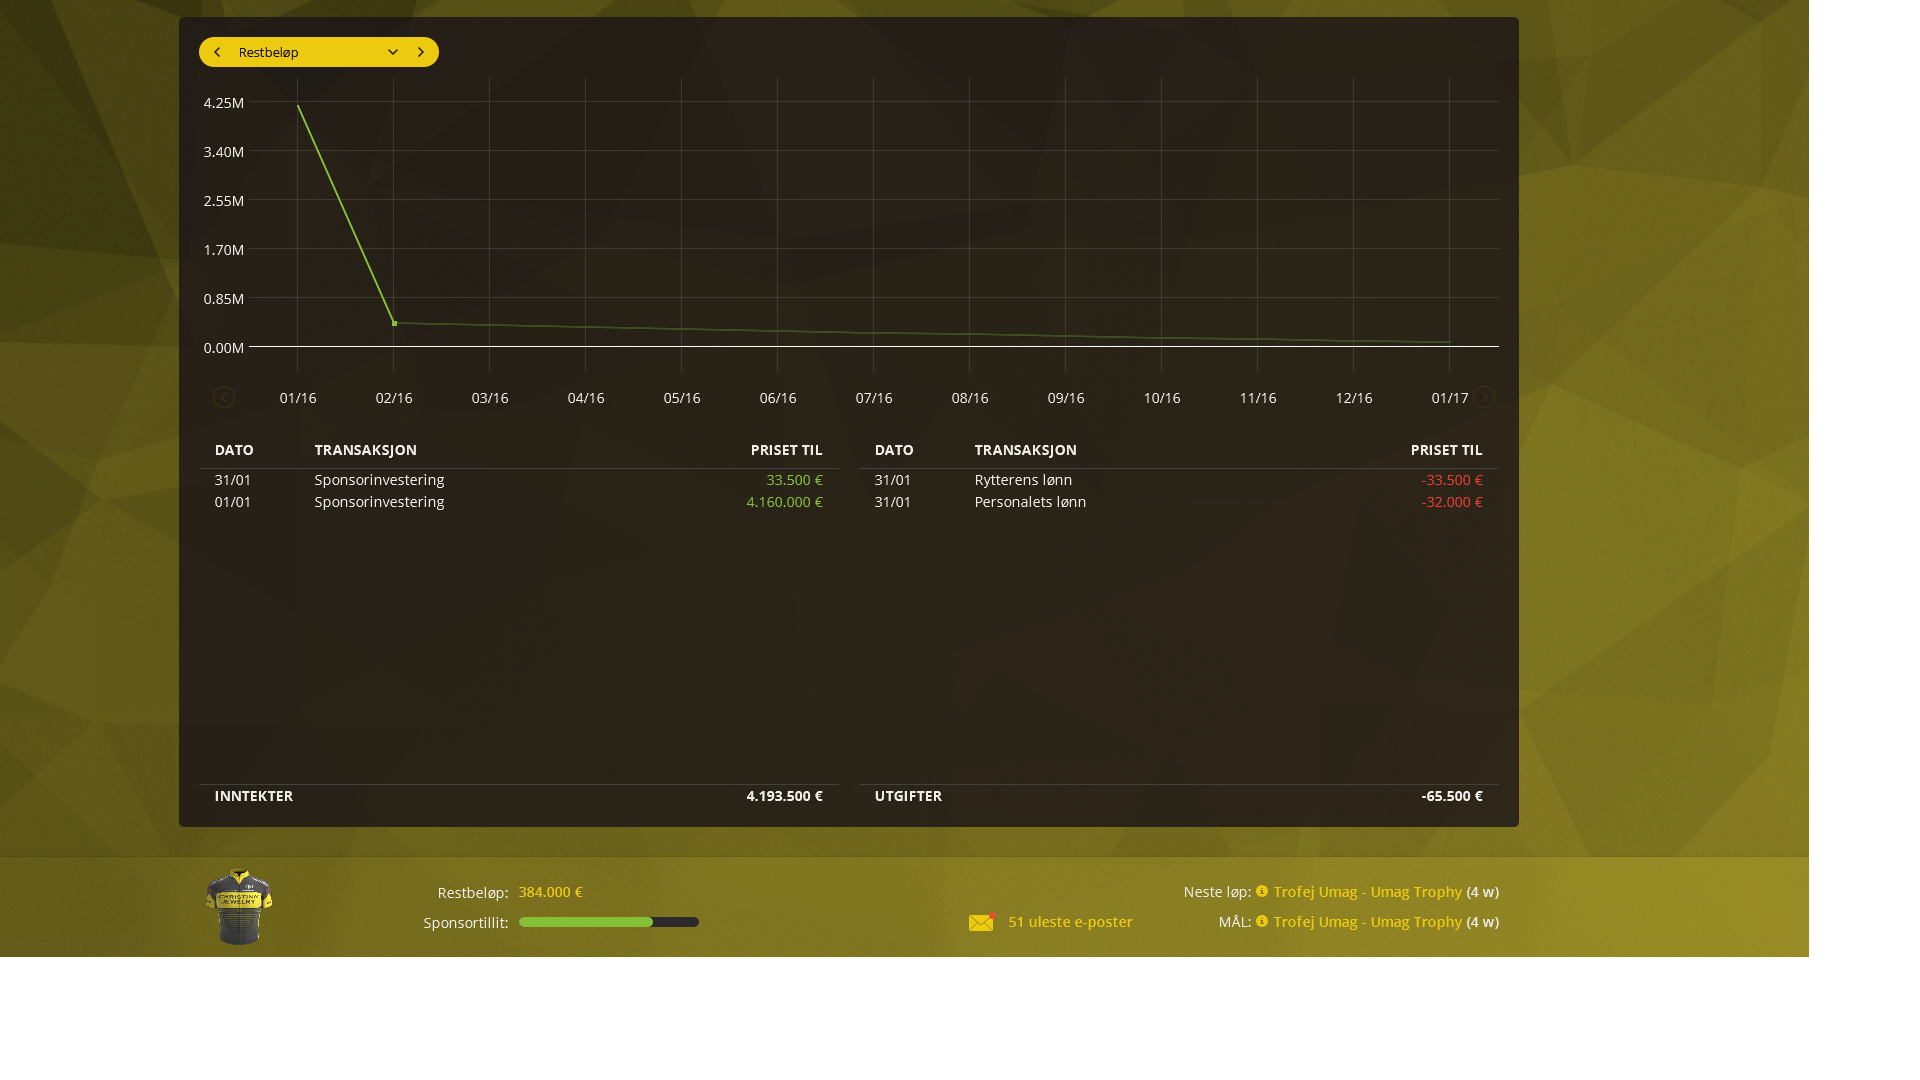This screenshot has width=1920, height=1080.
Task: Open the 51 uleste e-poster link
Action: coord(1070,922)
